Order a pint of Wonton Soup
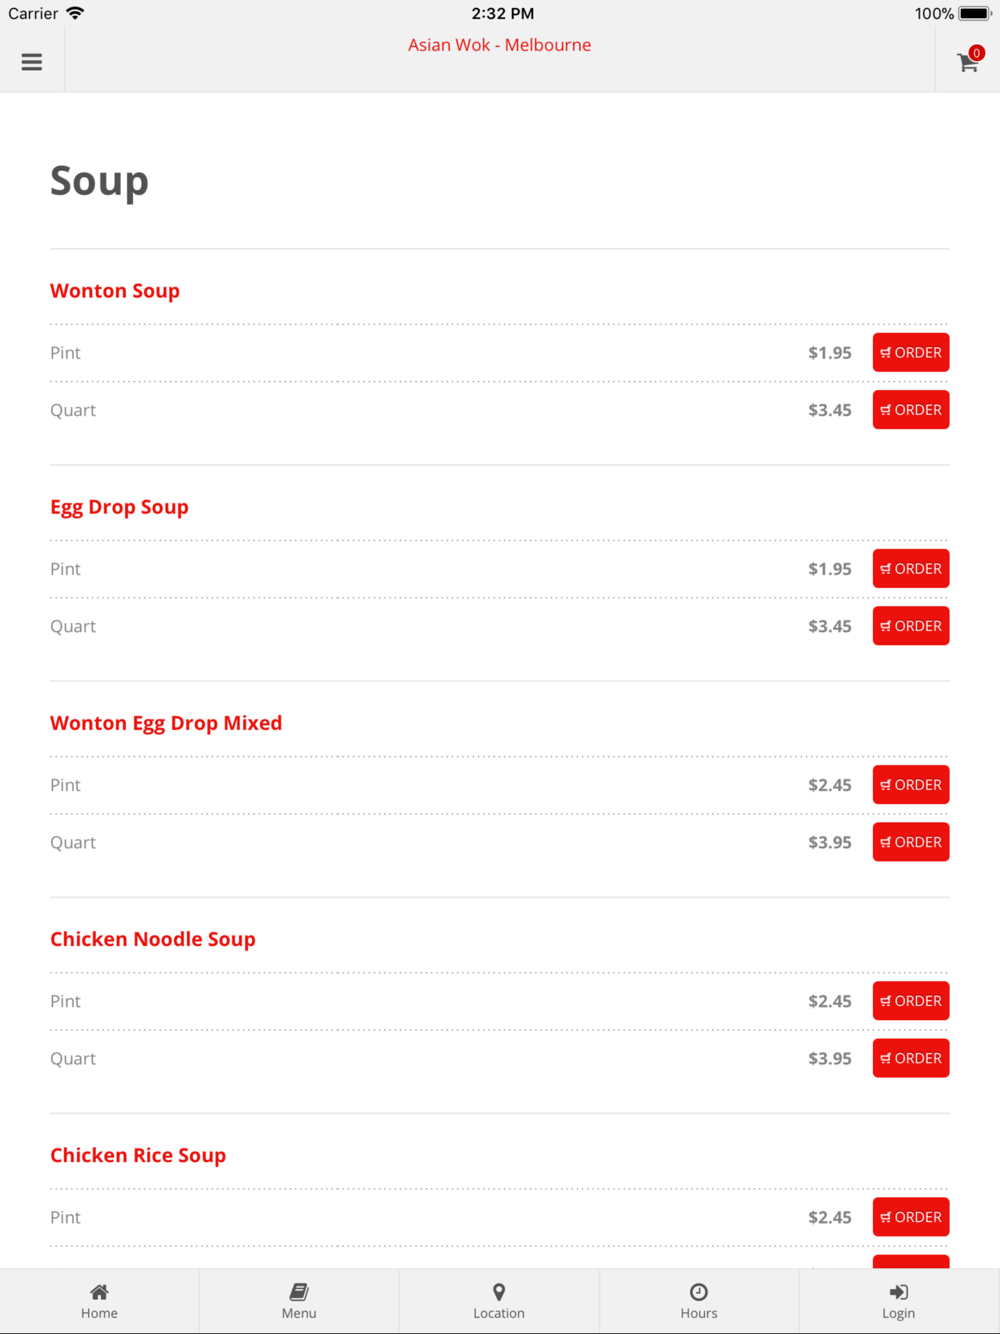Image resolution: width=1000 pixels, height=1334 pixels. (x=910, y=353)
